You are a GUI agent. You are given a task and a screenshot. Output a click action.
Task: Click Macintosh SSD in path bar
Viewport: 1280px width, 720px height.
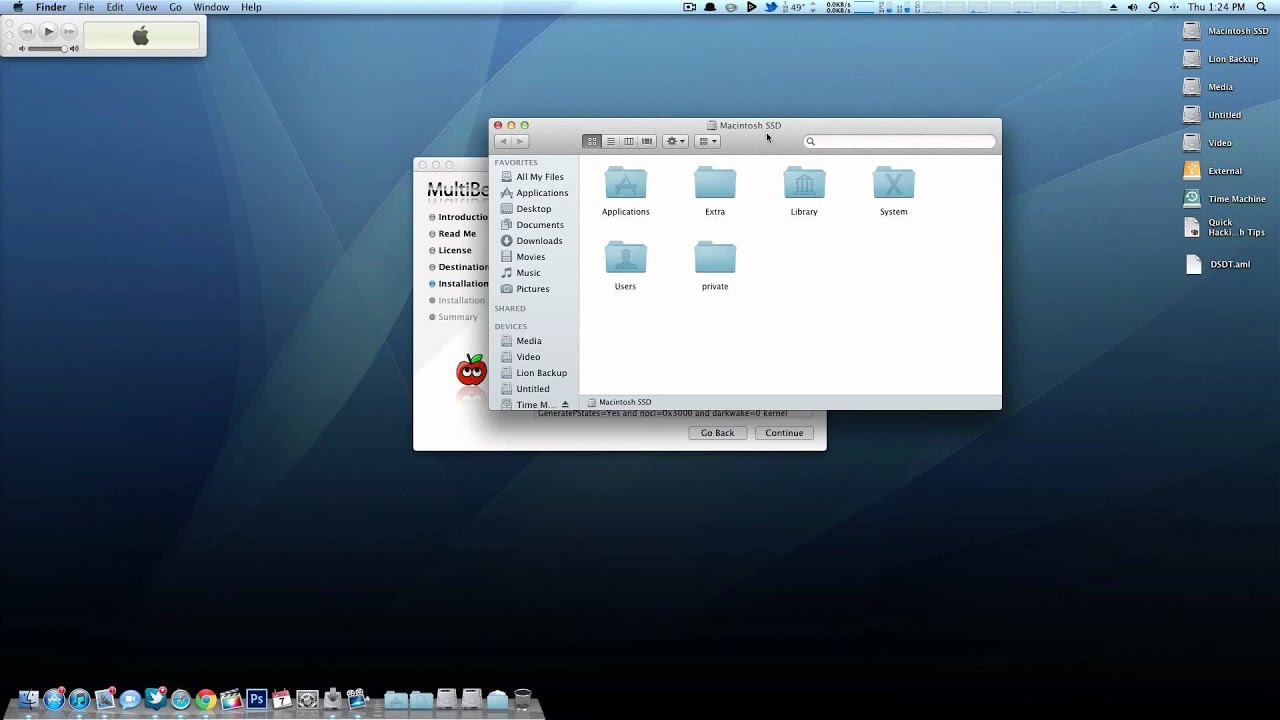tap(619, 402)
